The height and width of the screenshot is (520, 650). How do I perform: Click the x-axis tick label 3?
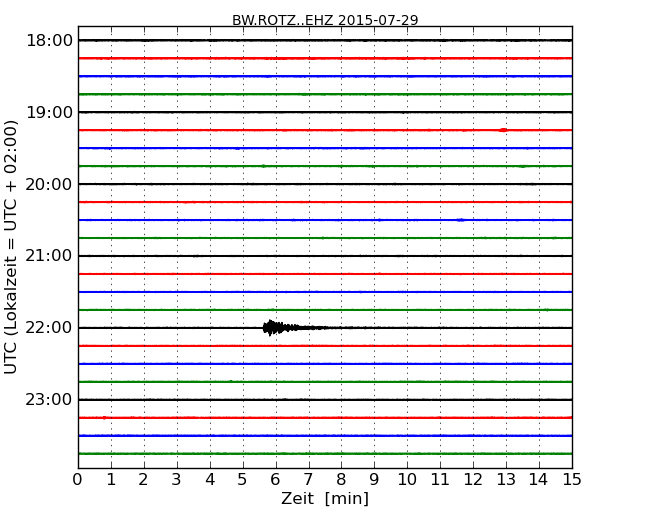(x=177, y=480)
